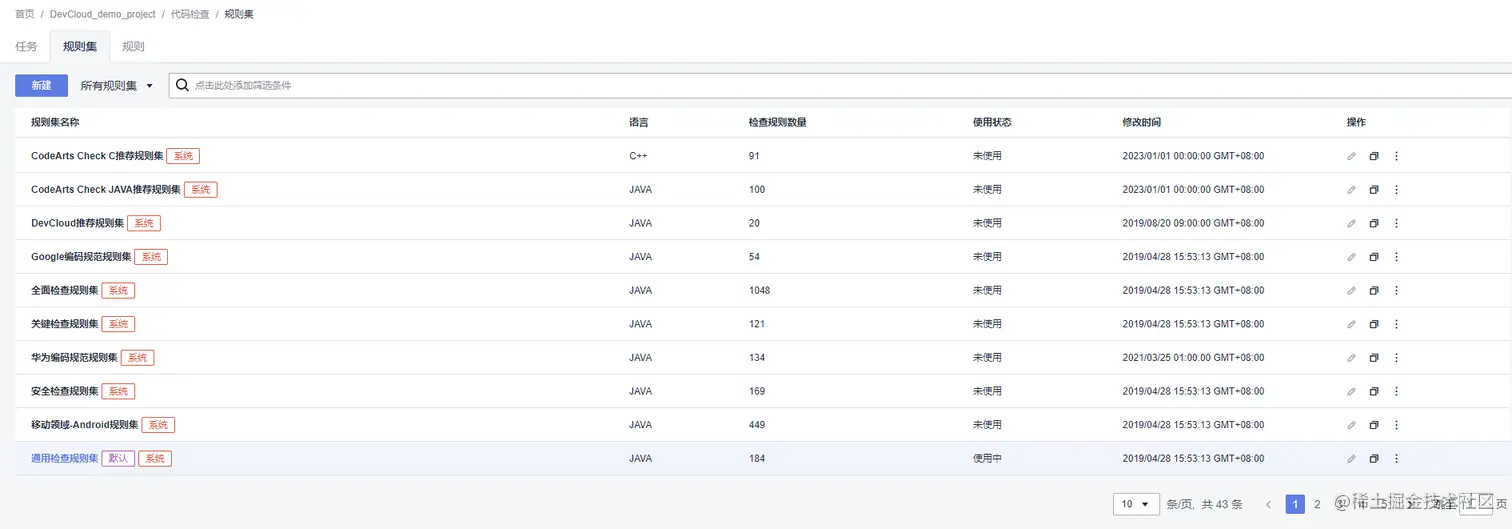The image size is (1512, 529).
Task: Click the 默认 tag on 通用检查规则集
Action: tap(118, 459)
